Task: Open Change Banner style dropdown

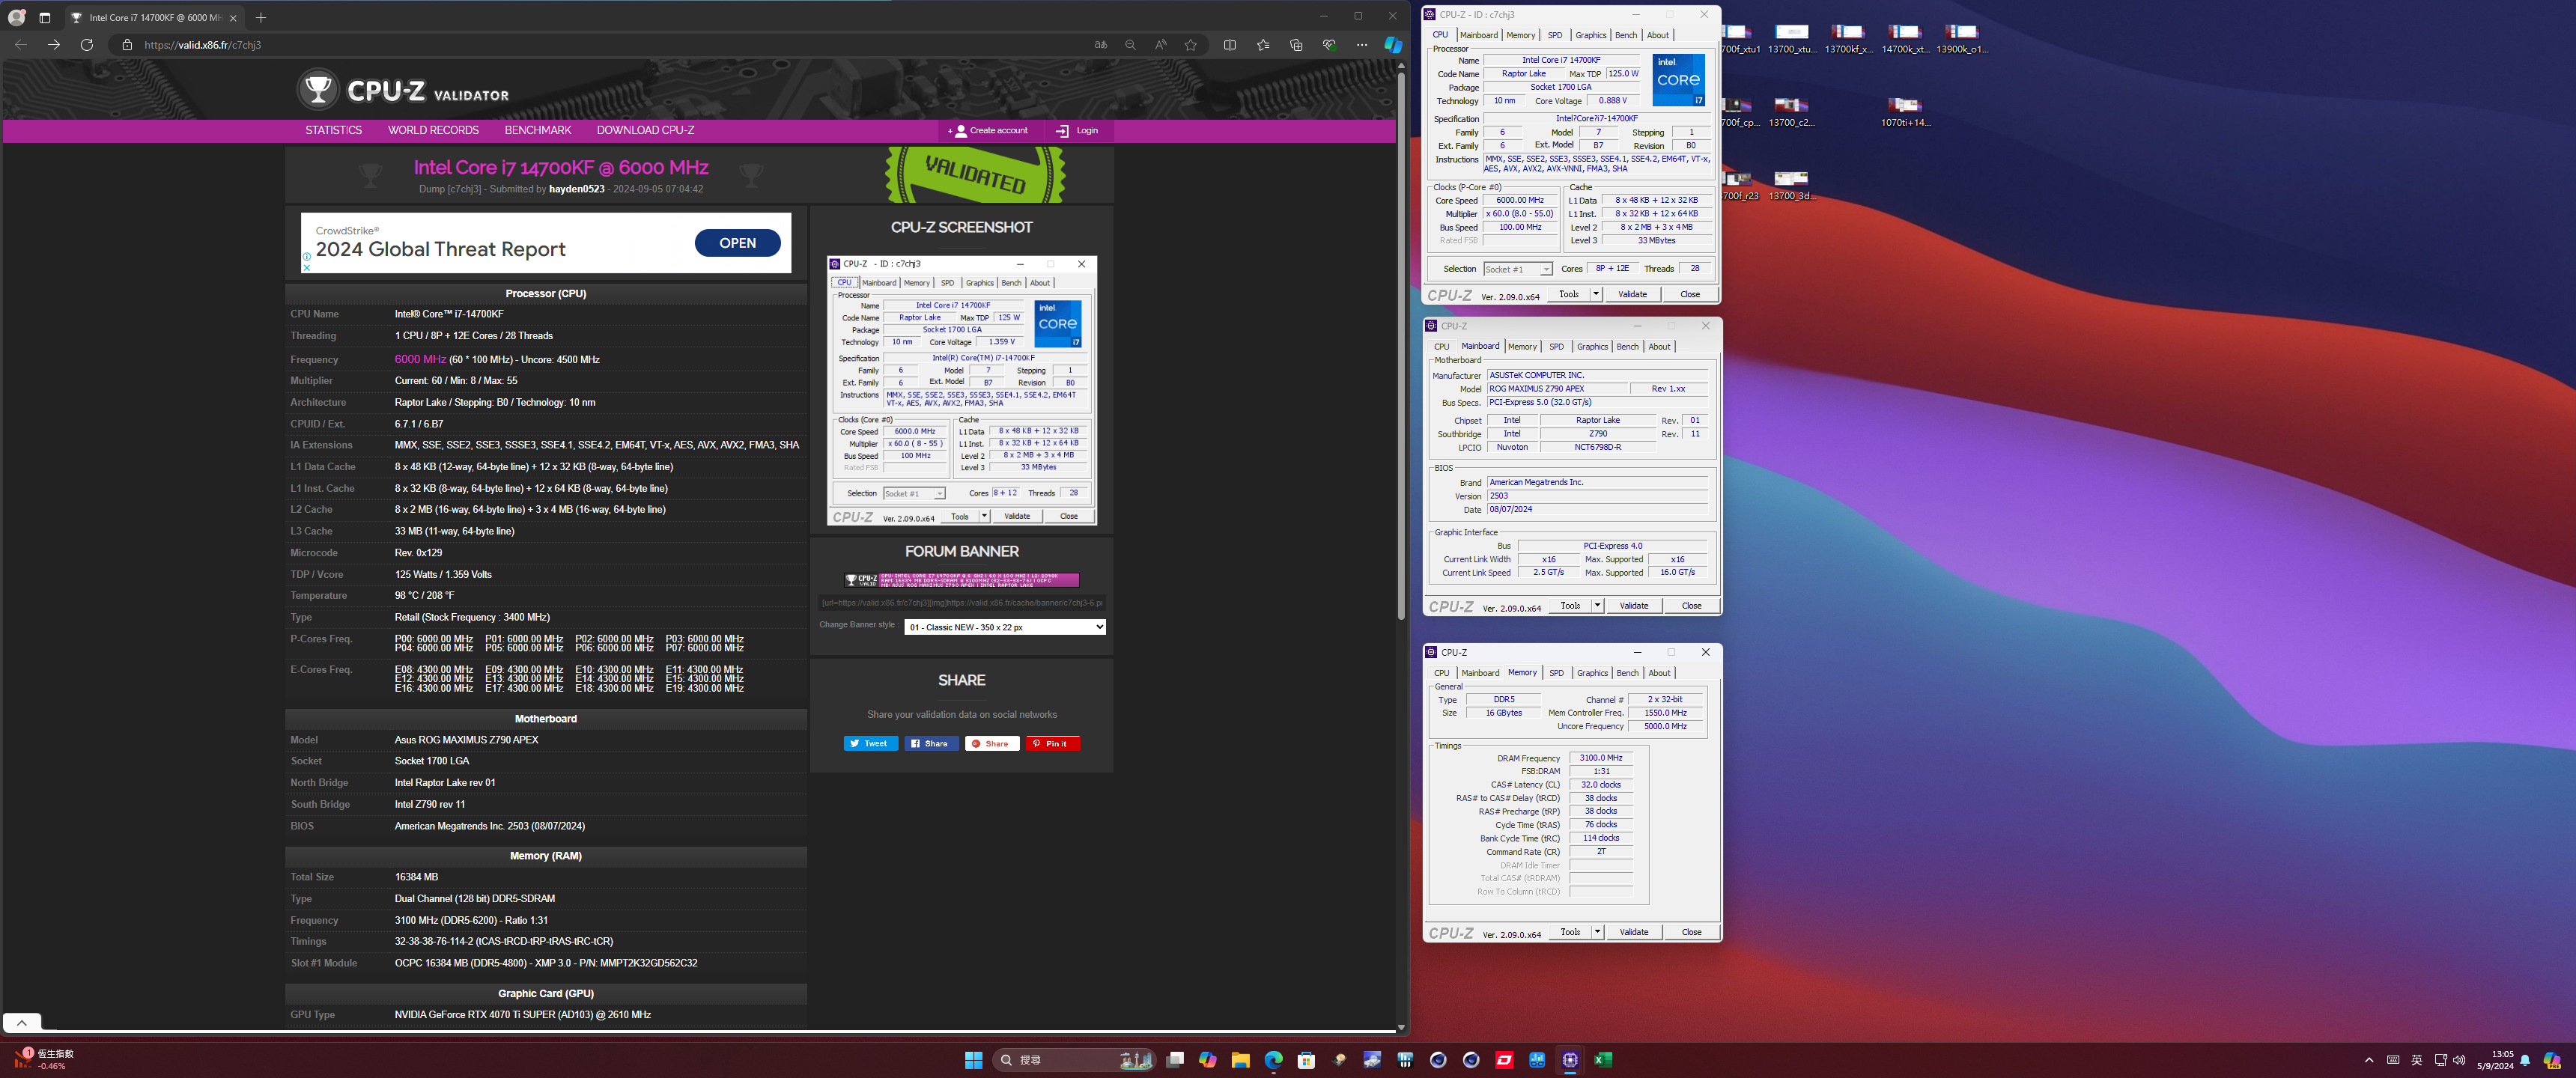Action: click(x=1005, y=627)
